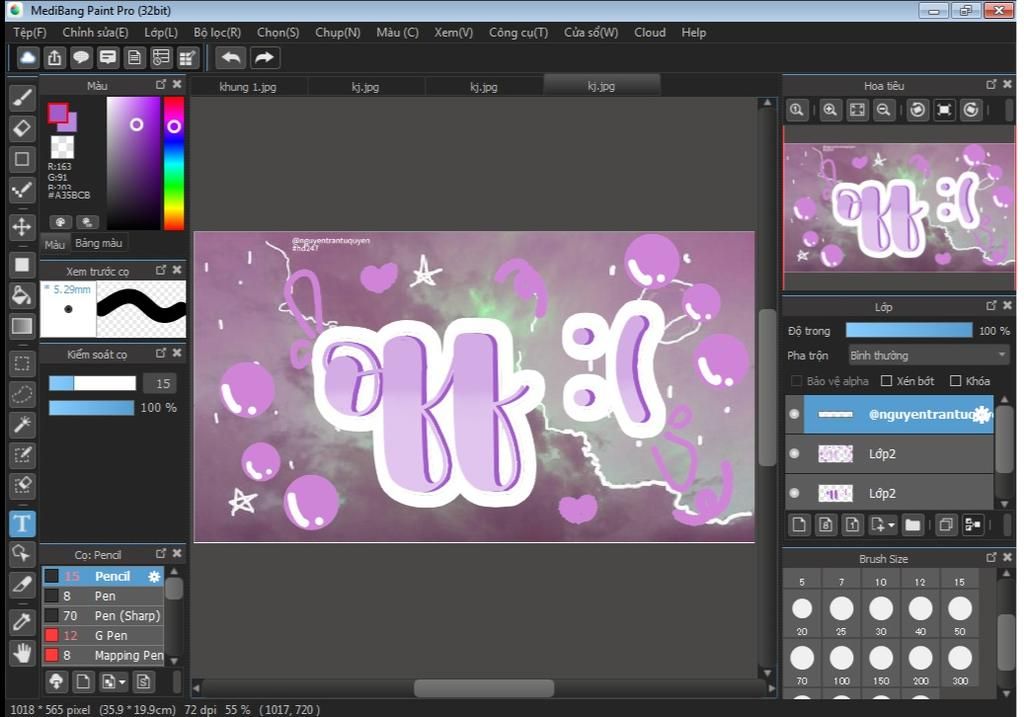Image resolution: width=1024 pixels, height=717 pixels.
Task: Toggle the Mapping Pen red box
Action: tap(52, 655)
